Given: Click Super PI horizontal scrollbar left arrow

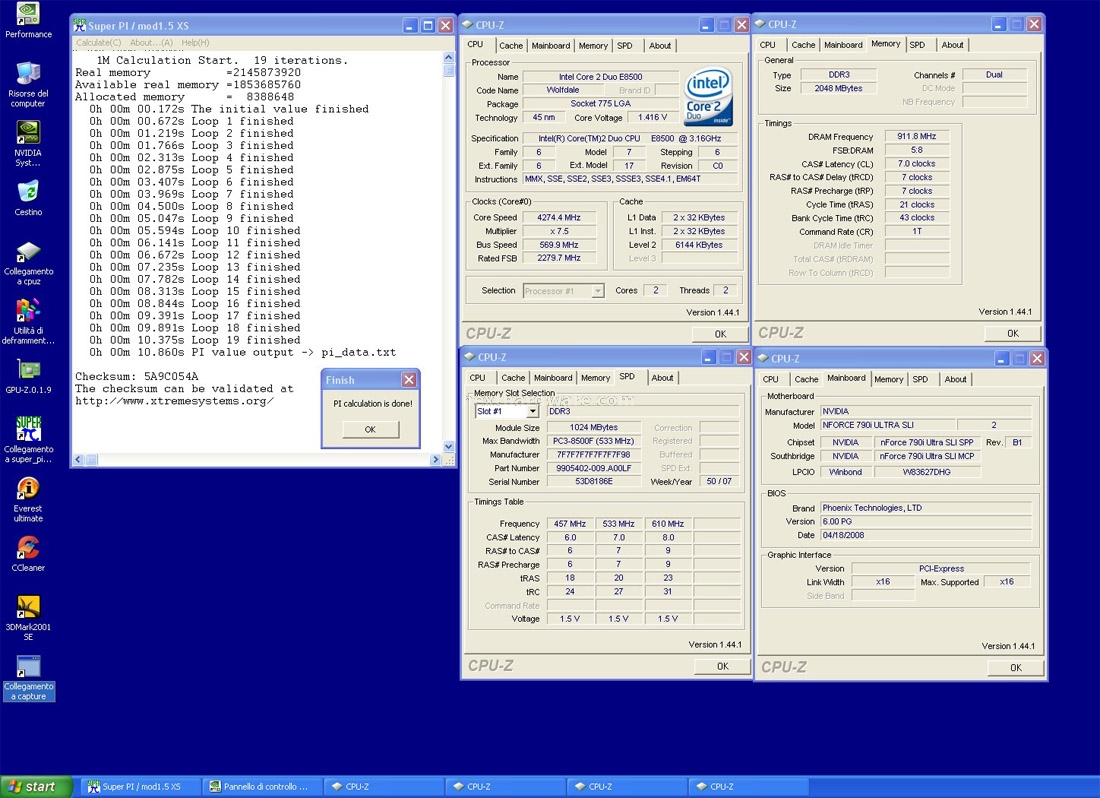Looking at the screenshot, I should pos(79,460).
